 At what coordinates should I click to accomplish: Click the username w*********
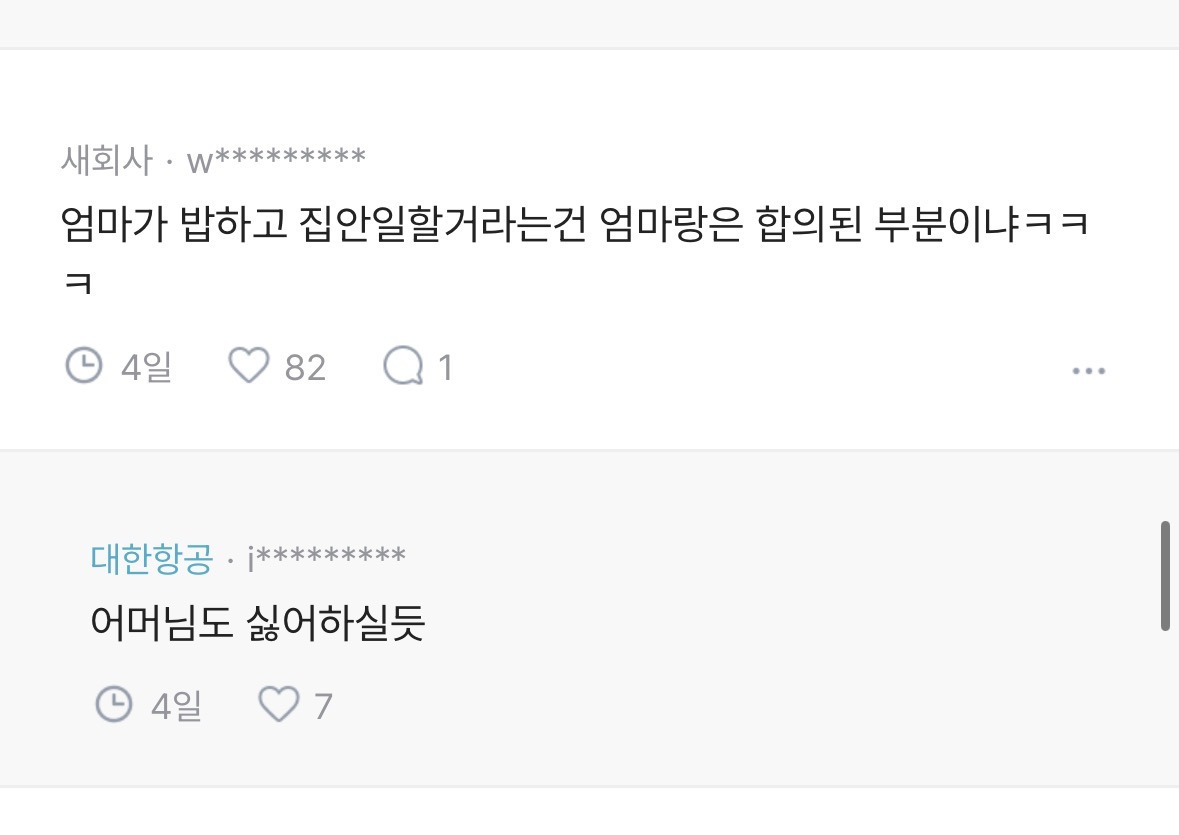click(x=276, y=160)
